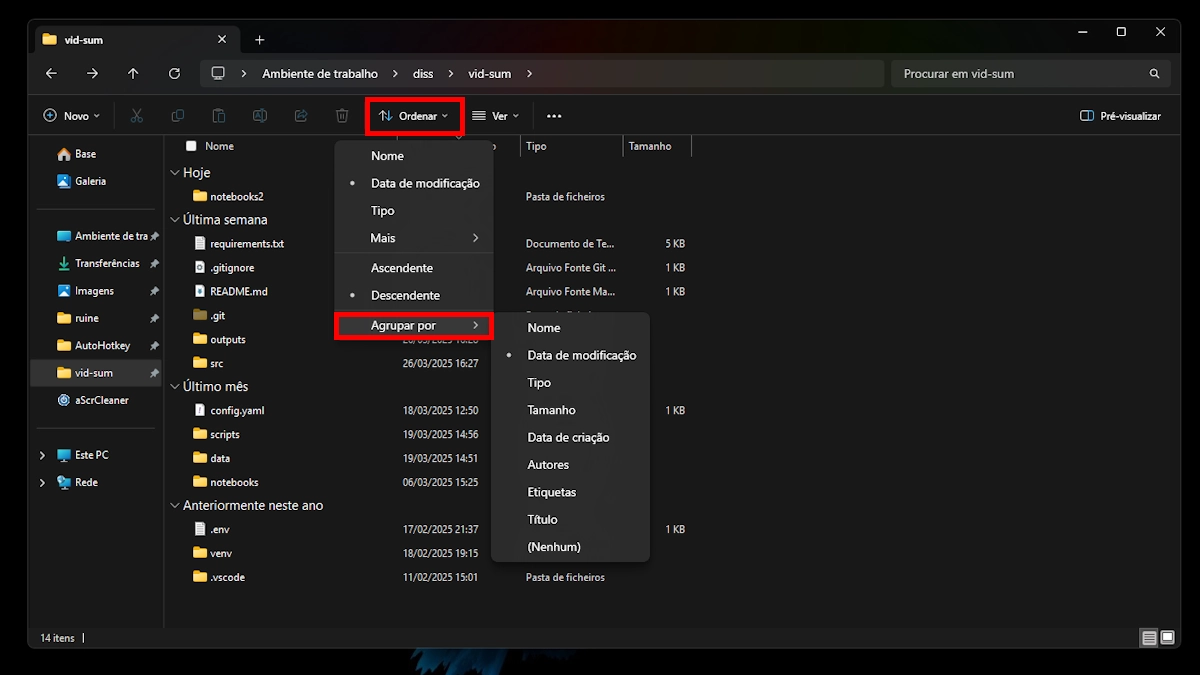Go up one folder level arrow
1200x675 pixels.
click(x=133, y=74)
